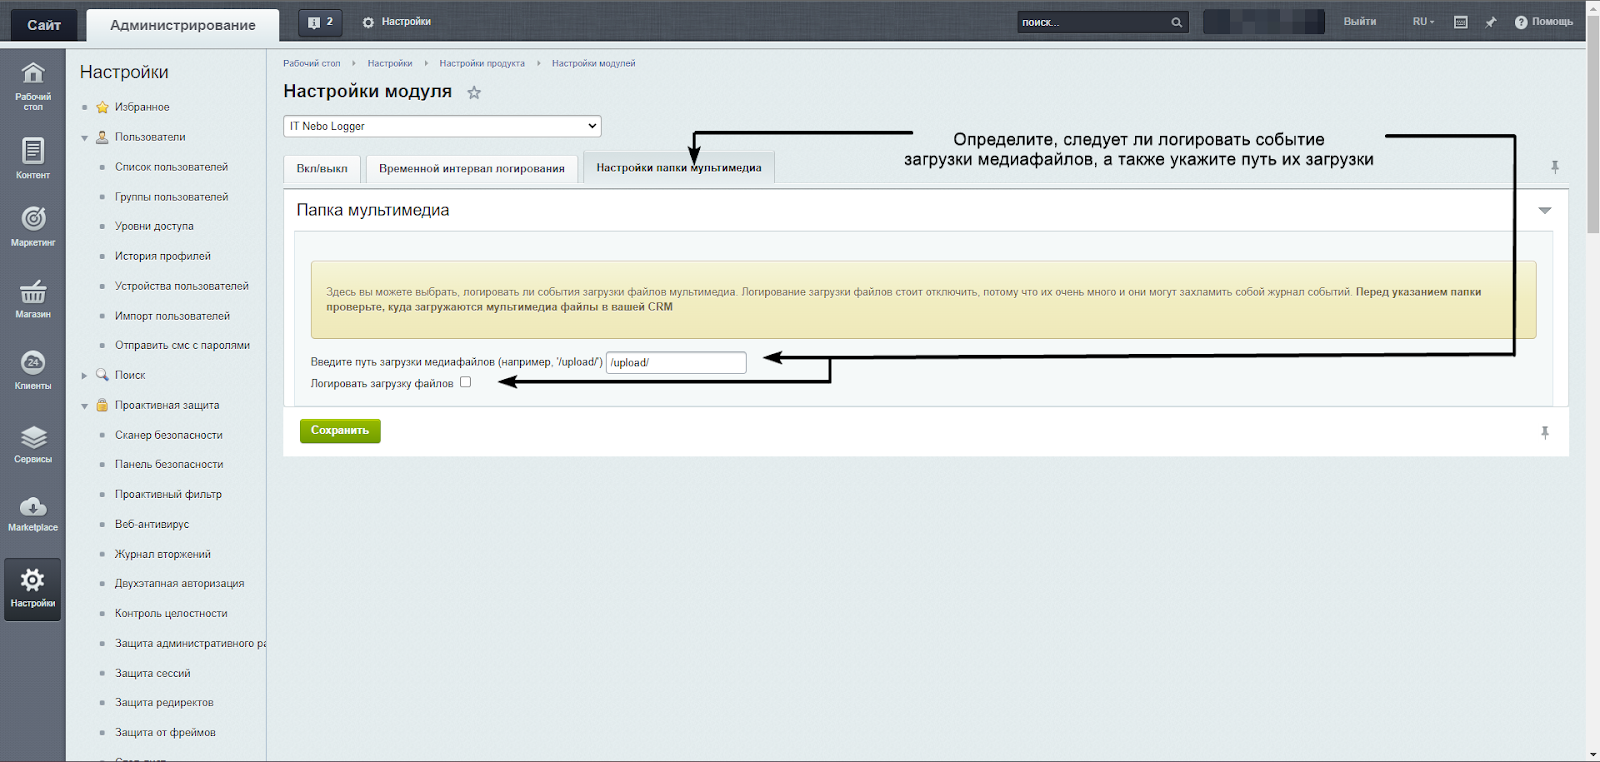Viewport: 1600px width, 762px height.
Task: Follow Настройки модулей breadcrumb link
Action: point(594,63)
